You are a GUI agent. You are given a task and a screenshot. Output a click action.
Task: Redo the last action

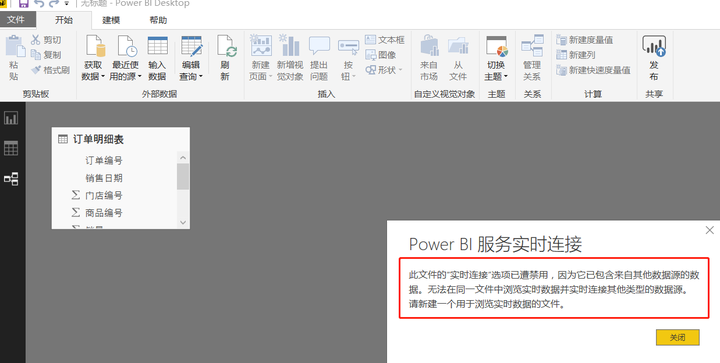tap(54, 4)
